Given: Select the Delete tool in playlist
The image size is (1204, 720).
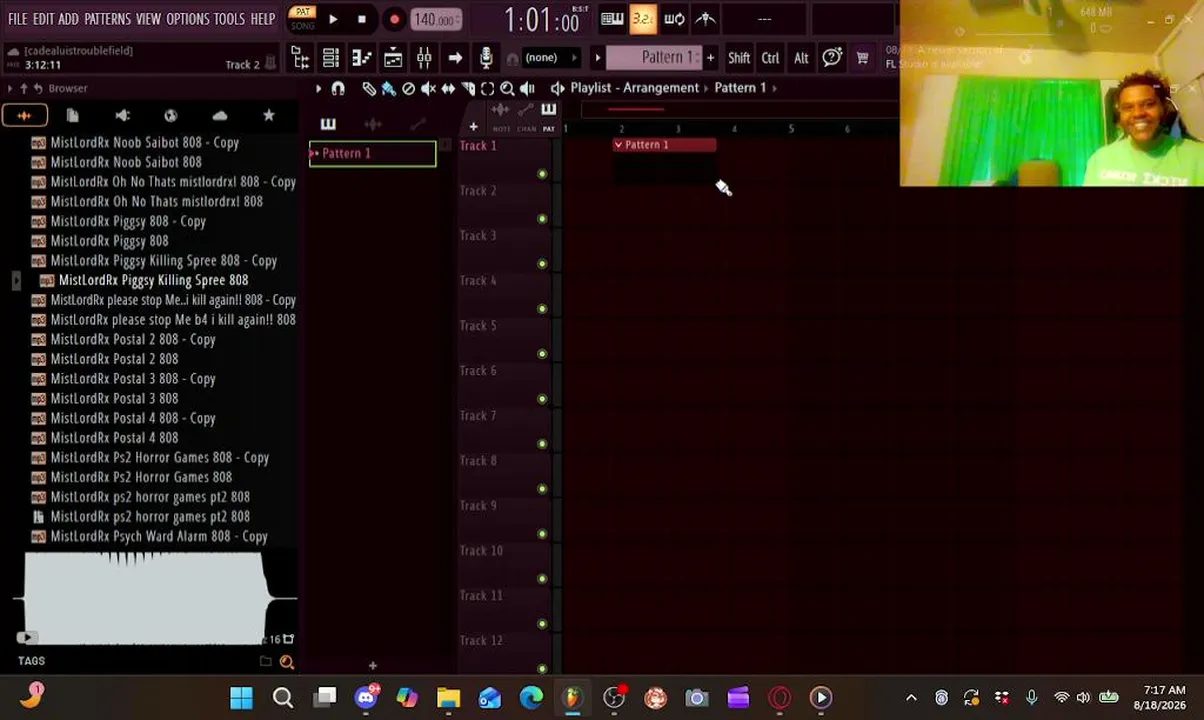Looking at the screenshot, I should [408, 88].
